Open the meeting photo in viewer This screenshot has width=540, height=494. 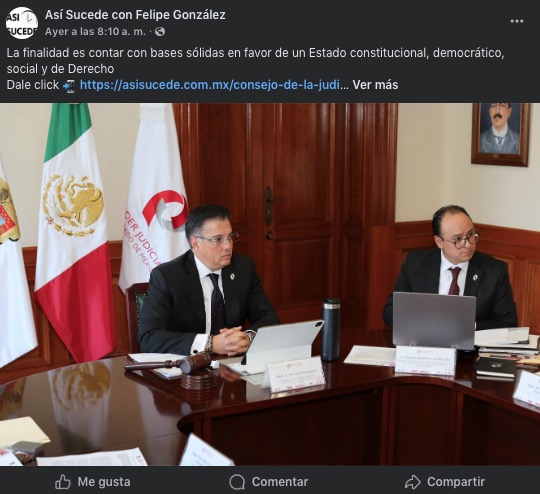(270, 284)
